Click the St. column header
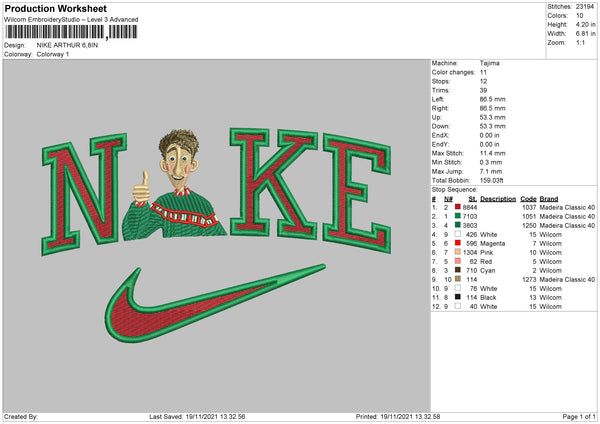 click(473, 199)
